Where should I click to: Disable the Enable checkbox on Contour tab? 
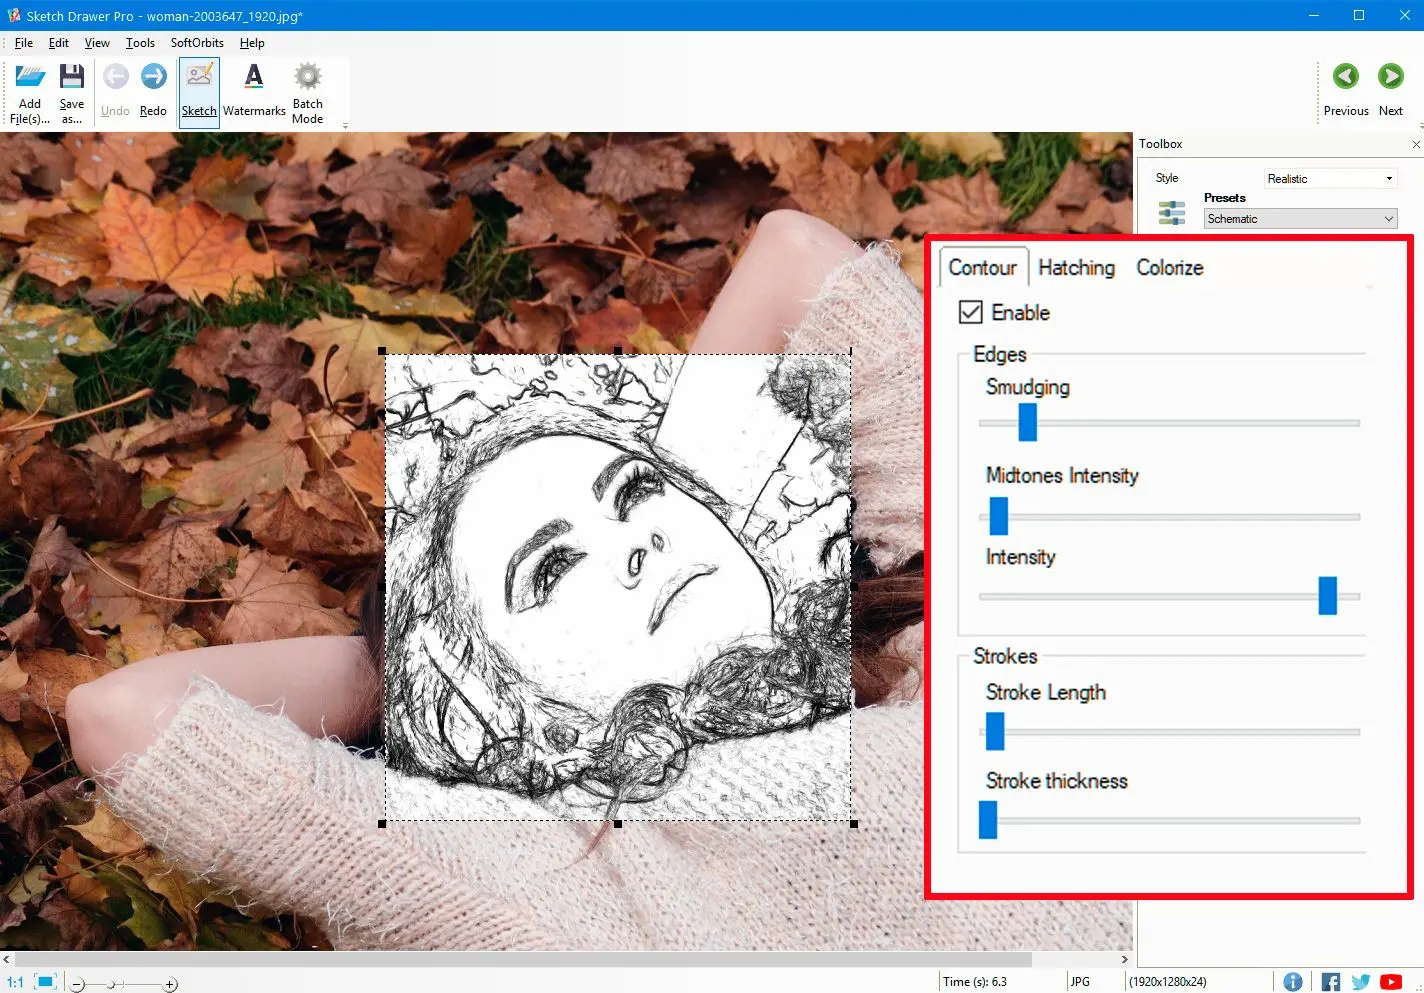click(x=971, y=312)
